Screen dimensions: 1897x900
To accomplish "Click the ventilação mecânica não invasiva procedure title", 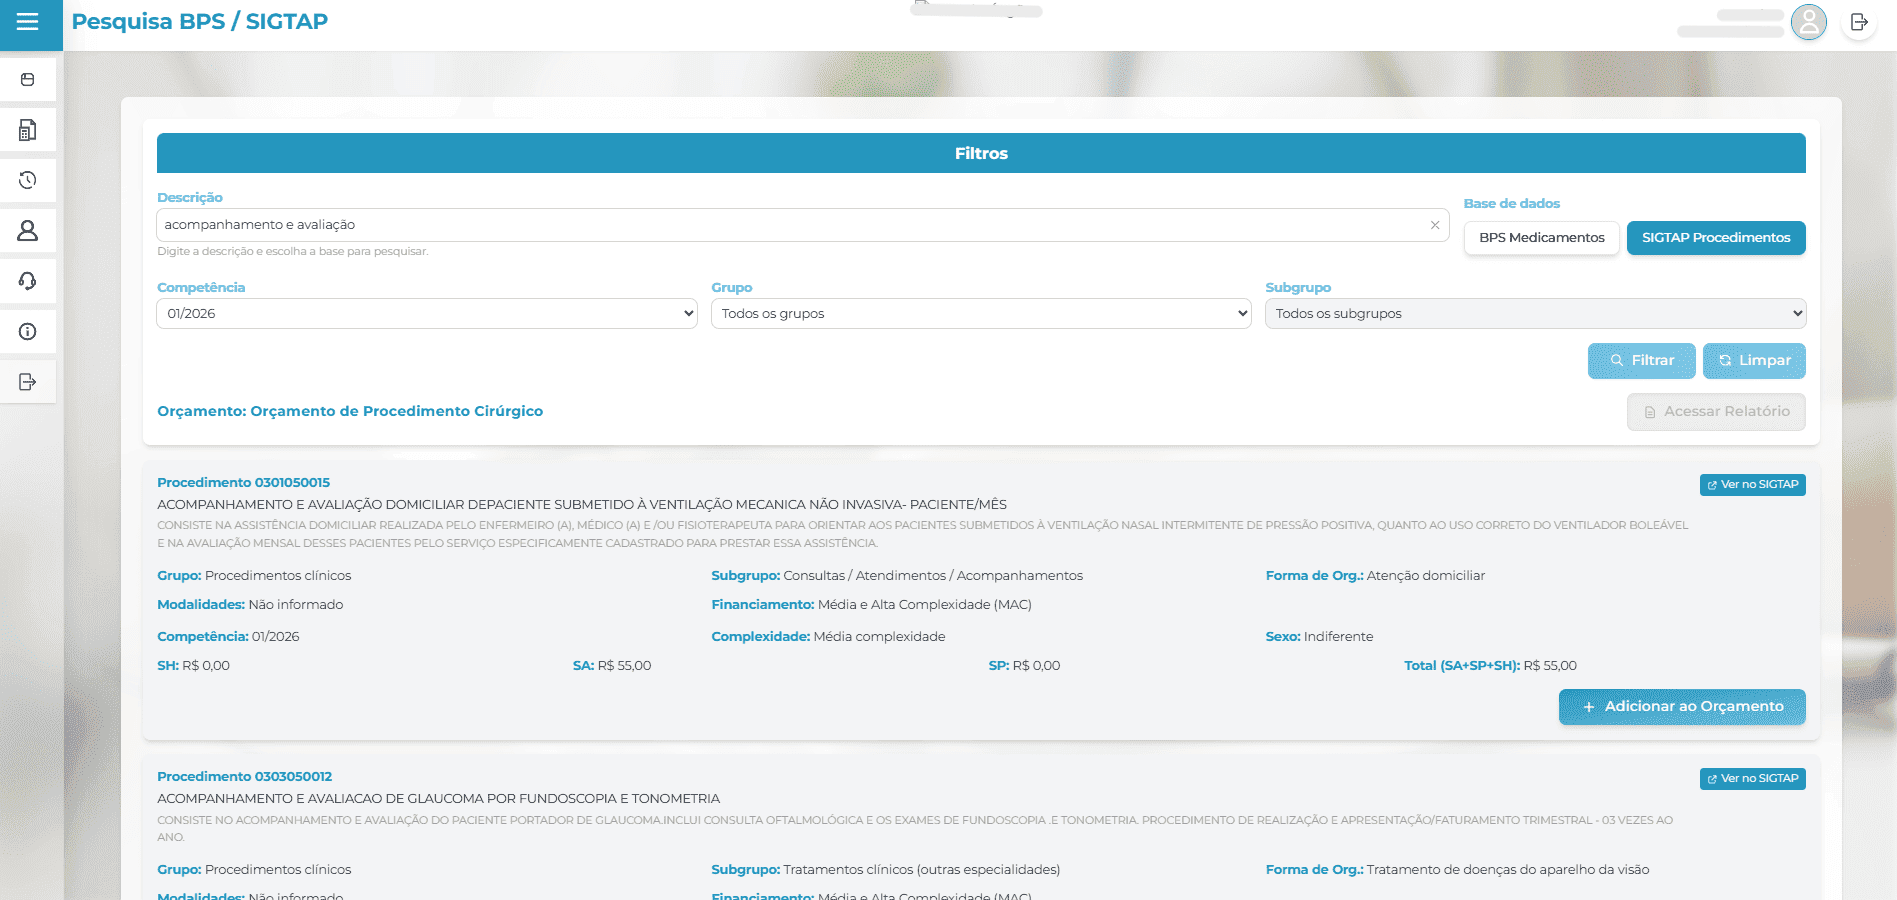I will coord(582,505).
